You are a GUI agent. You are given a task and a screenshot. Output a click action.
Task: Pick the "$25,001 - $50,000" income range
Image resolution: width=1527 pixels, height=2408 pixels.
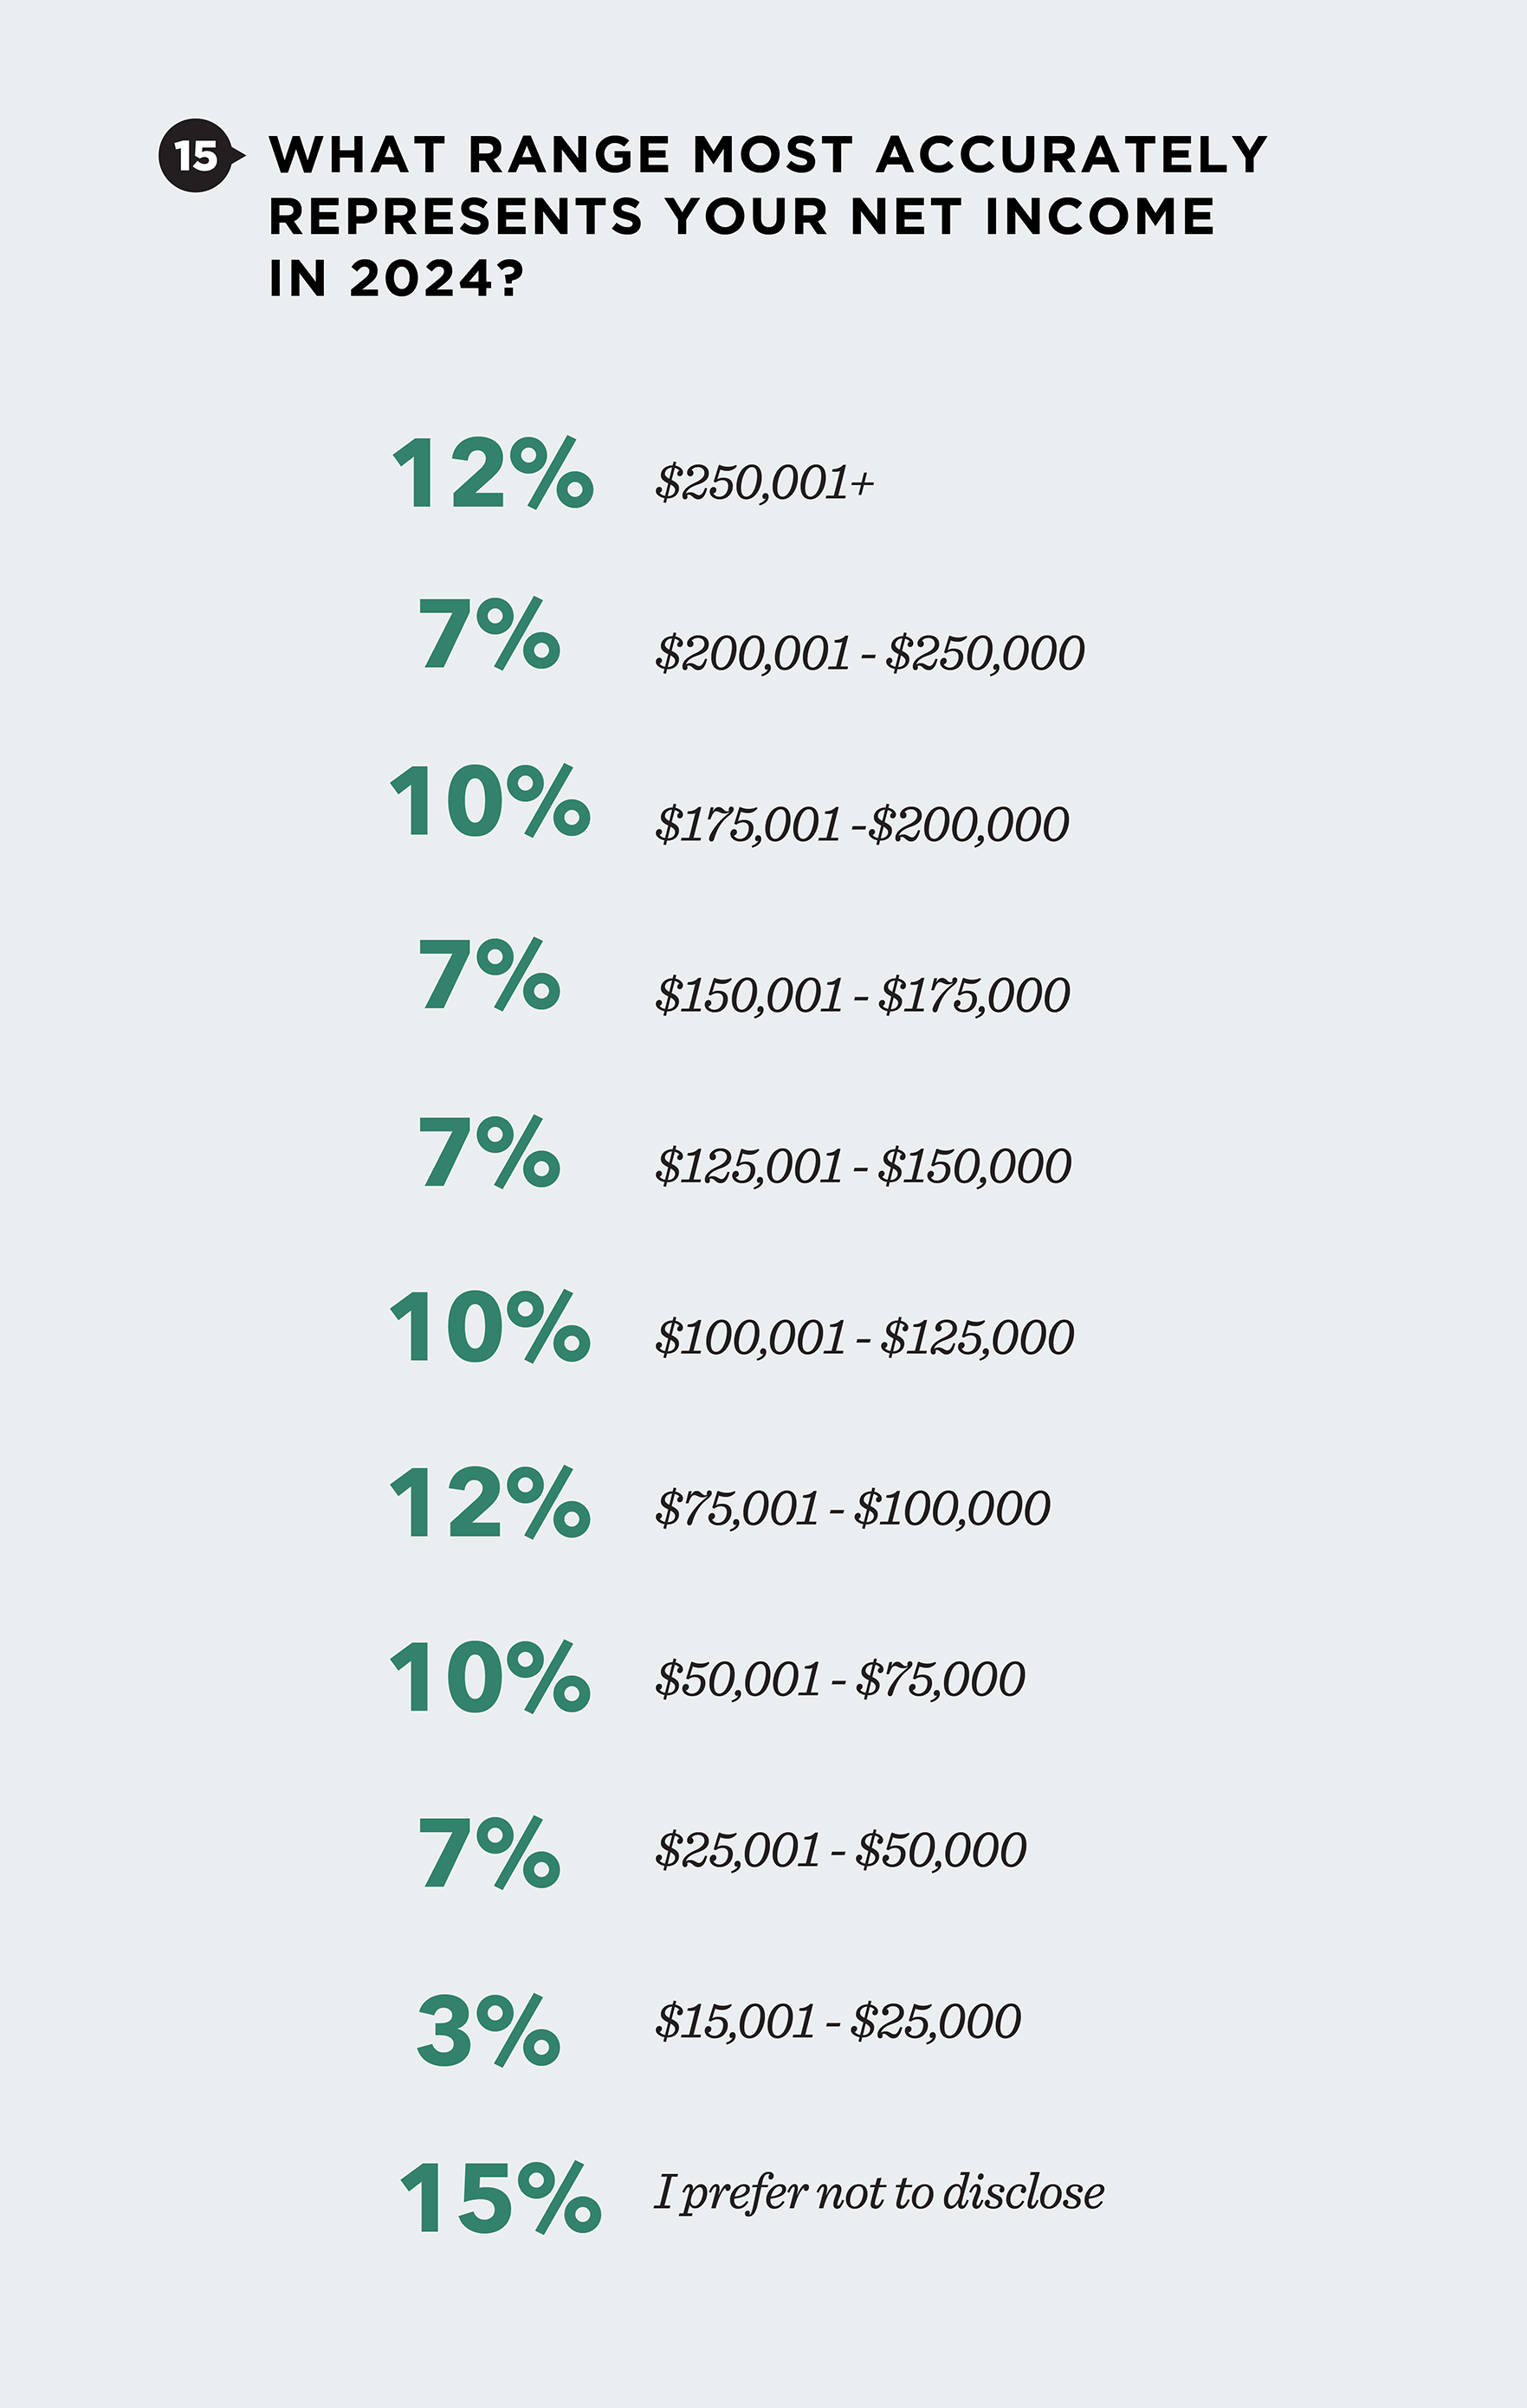coord(840,1850)
